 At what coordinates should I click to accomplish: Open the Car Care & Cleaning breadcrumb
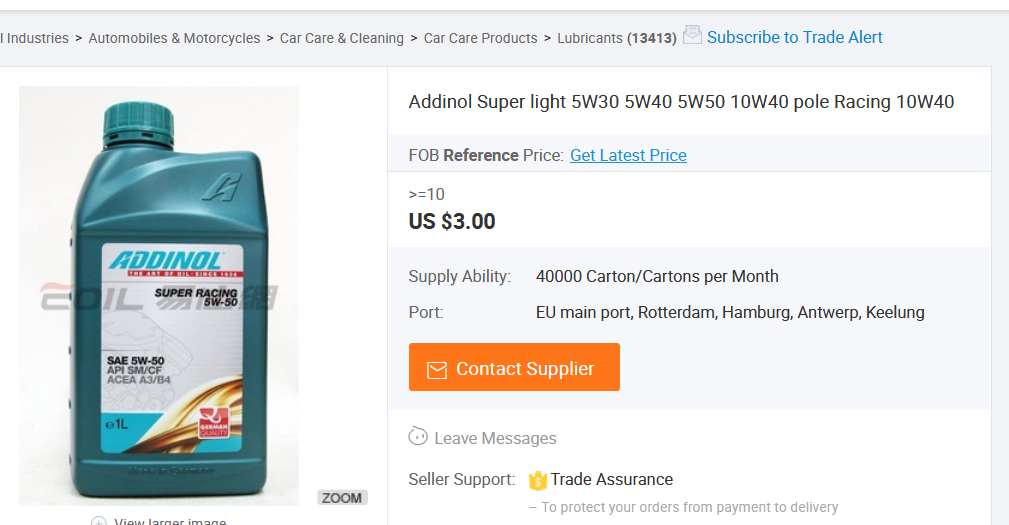(x=341, y=38)
